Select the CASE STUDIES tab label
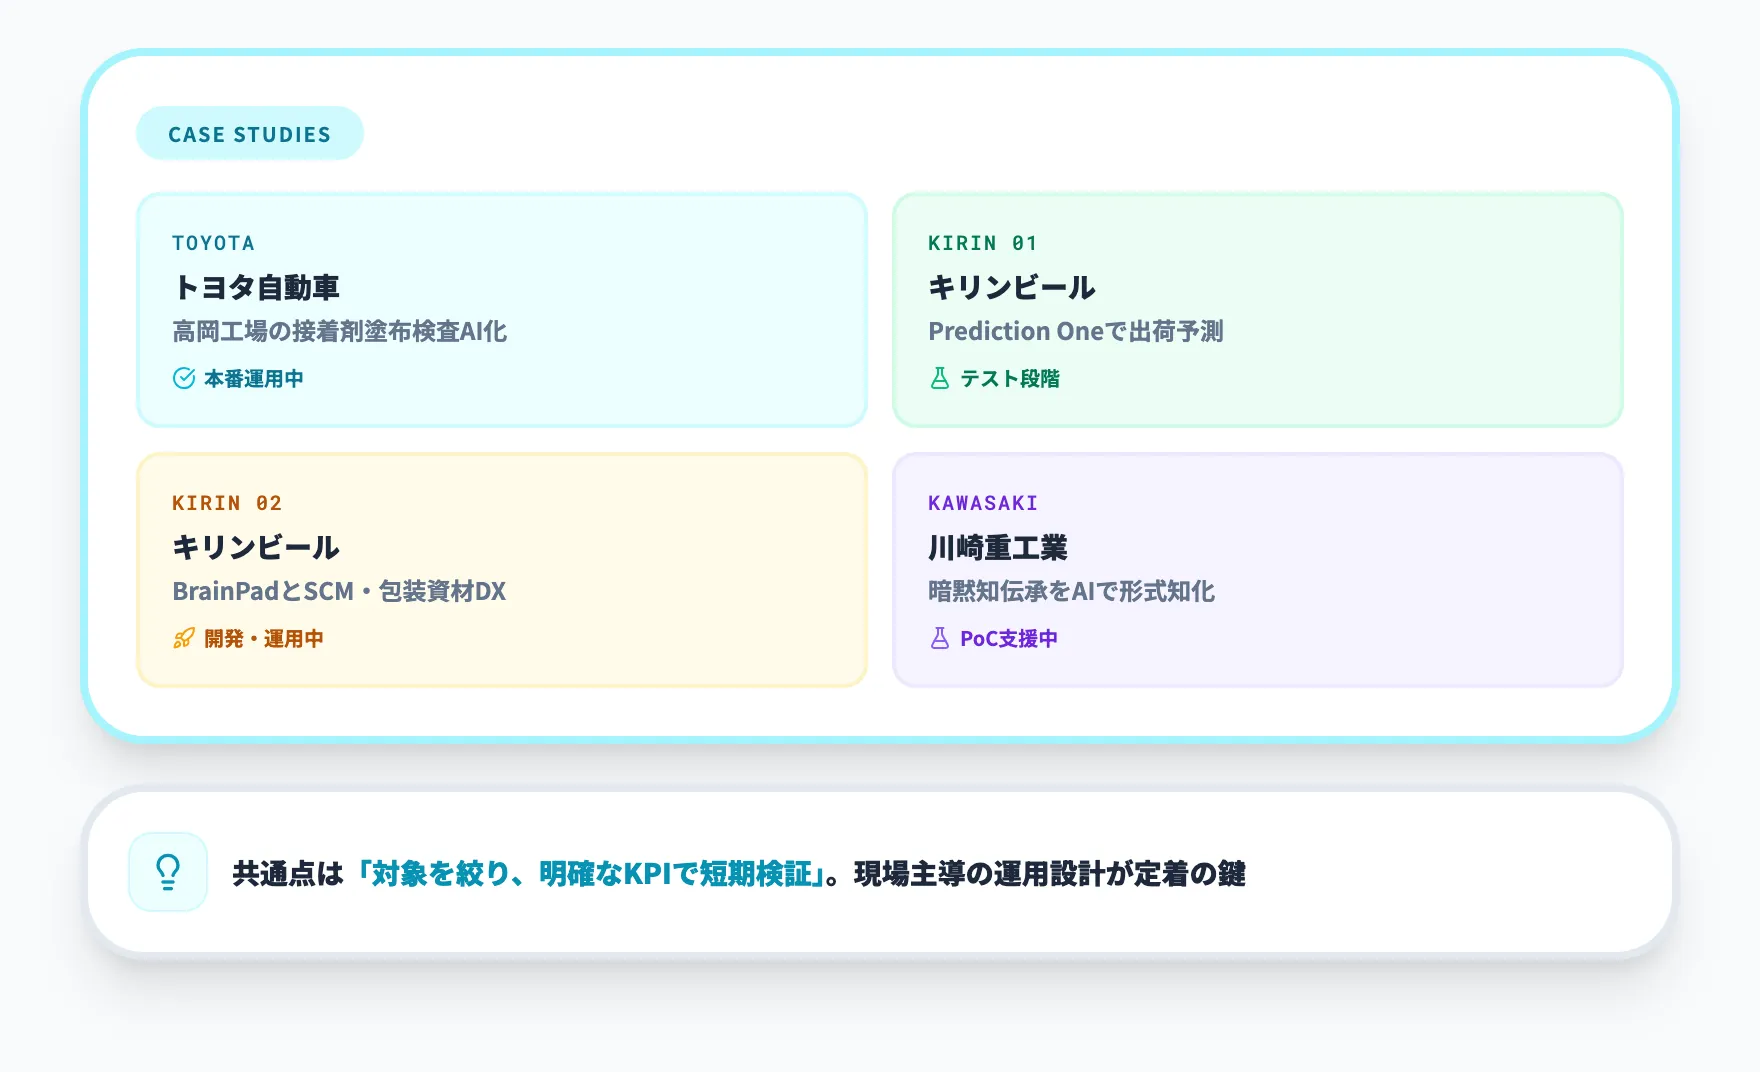Screen dimensions: 1760x1072 [248, 133]
